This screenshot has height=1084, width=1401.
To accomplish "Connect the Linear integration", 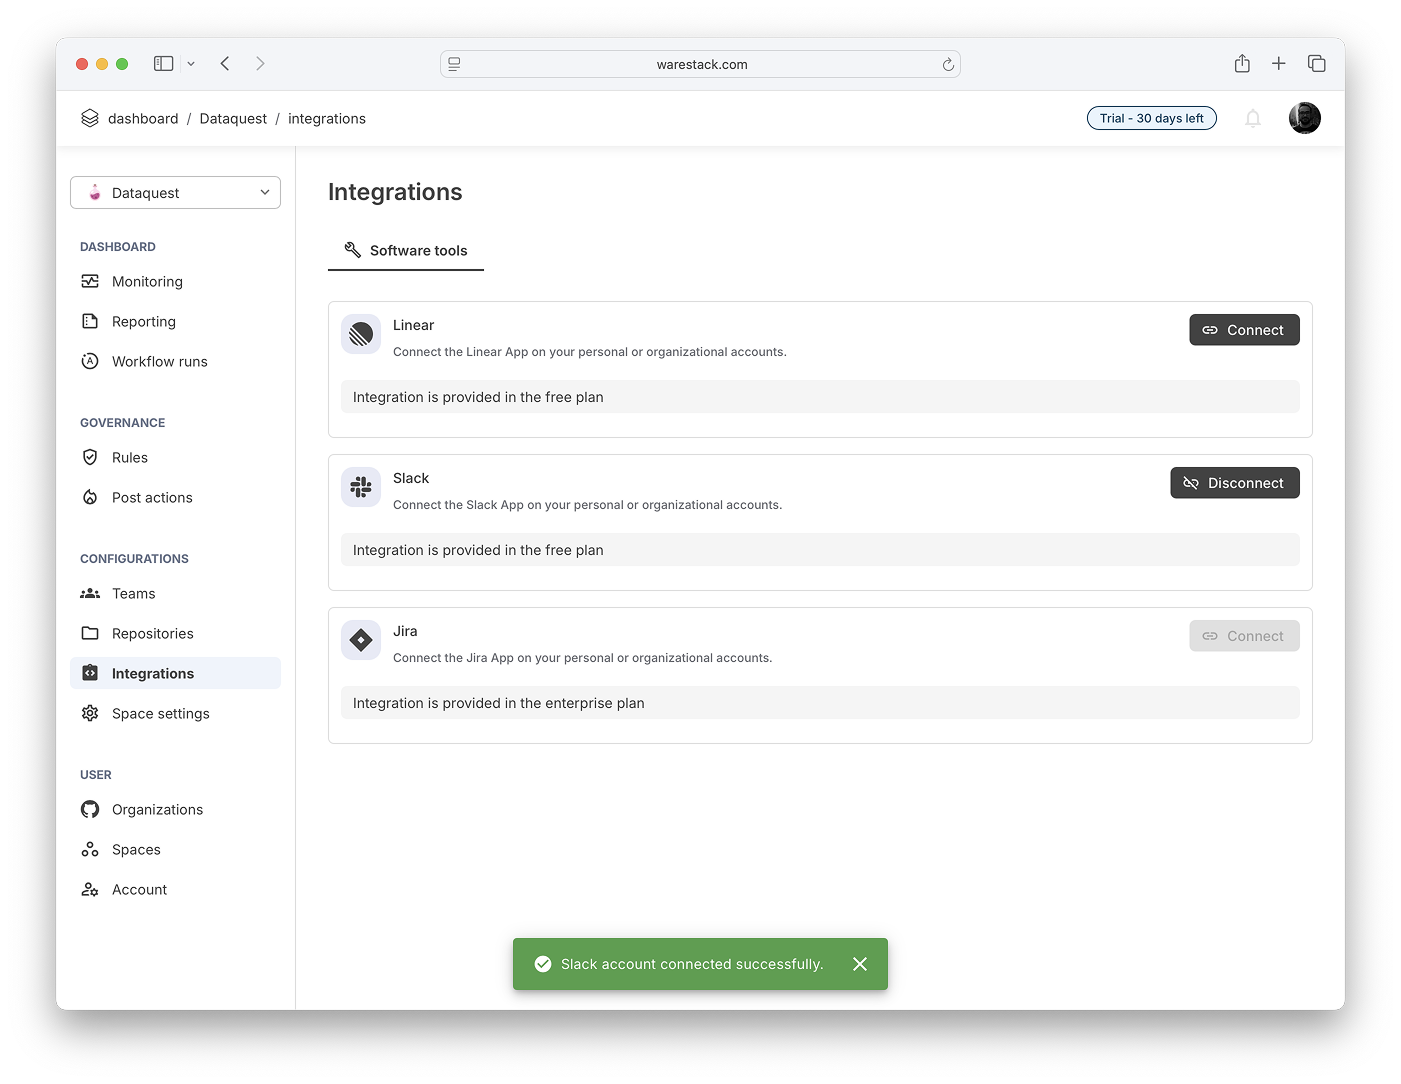I will tap(1244, 330).
